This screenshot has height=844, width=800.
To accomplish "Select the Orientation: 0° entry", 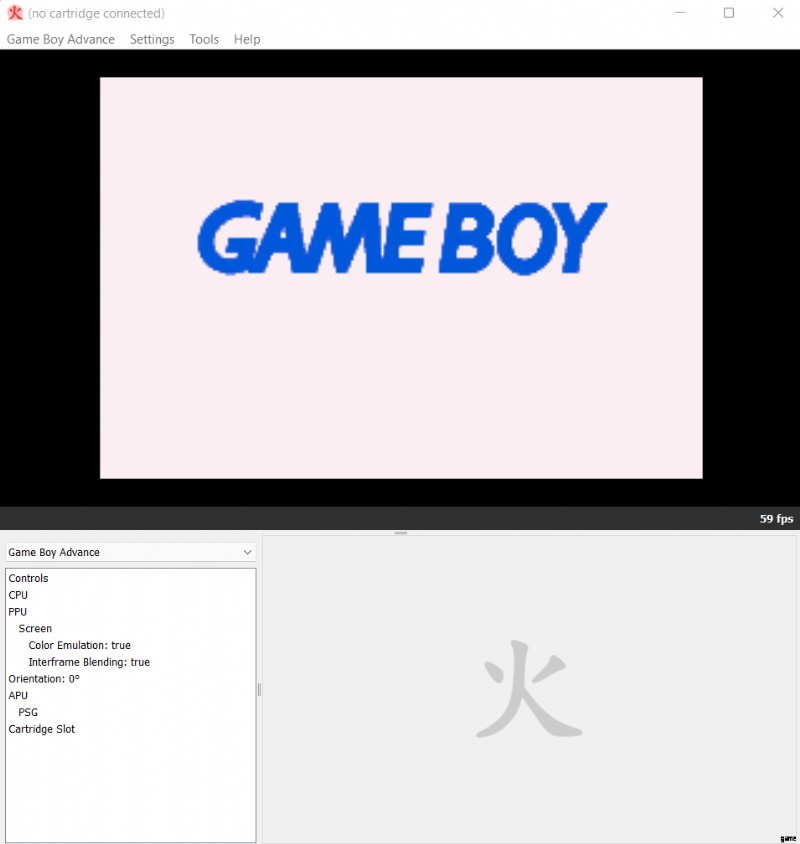I will [x=44, y=679].
